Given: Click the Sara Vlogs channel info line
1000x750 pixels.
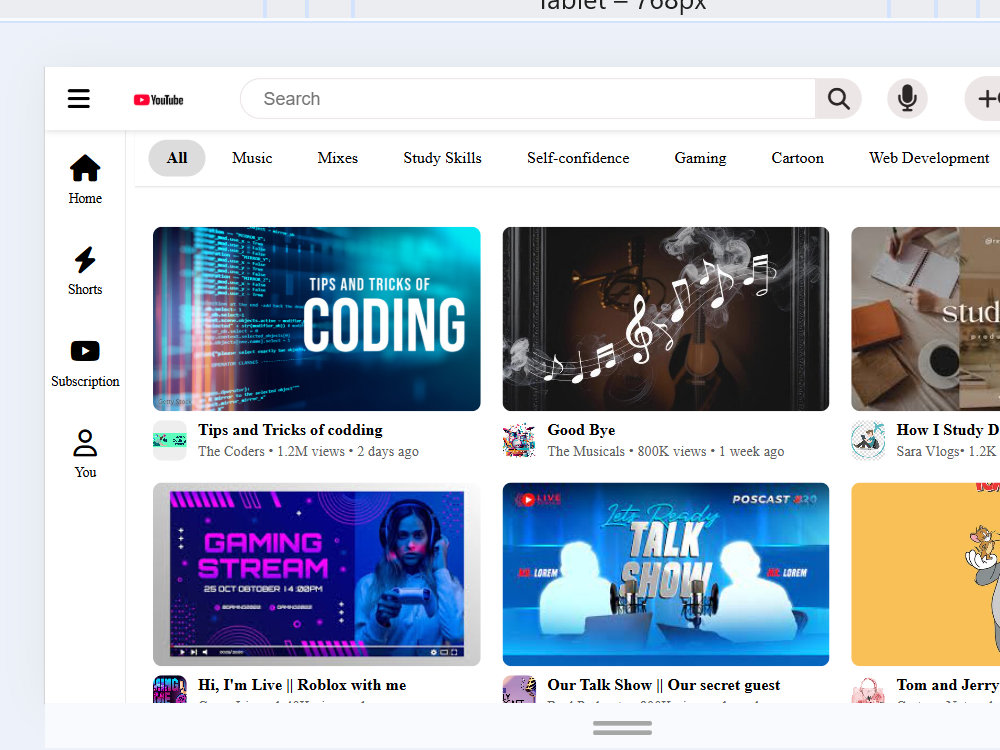Looking at the screenshot, I should pyautogui.click(x=948, y=452).
